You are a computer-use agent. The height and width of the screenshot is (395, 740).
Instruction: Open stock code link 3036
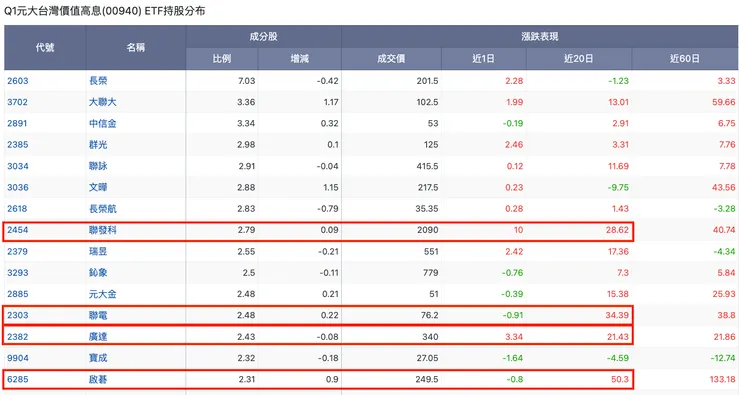point(17,187)
